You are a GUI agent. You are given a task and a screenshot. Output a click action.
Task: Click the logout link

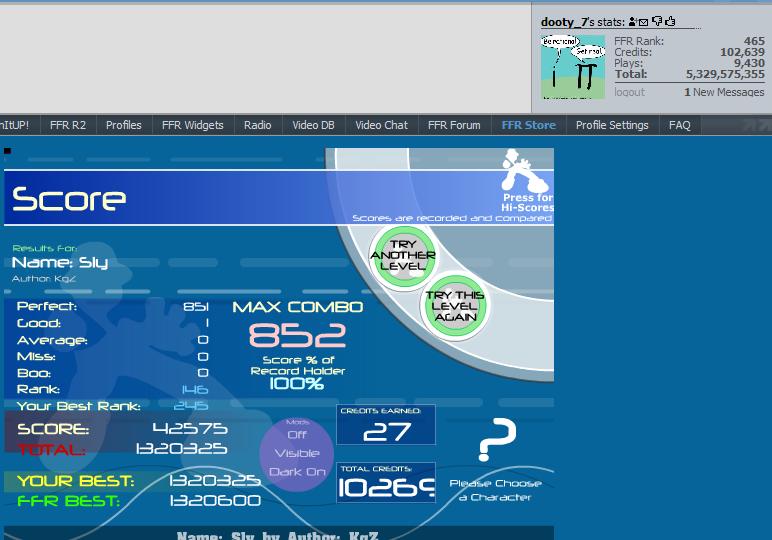(x=629, y=92)
